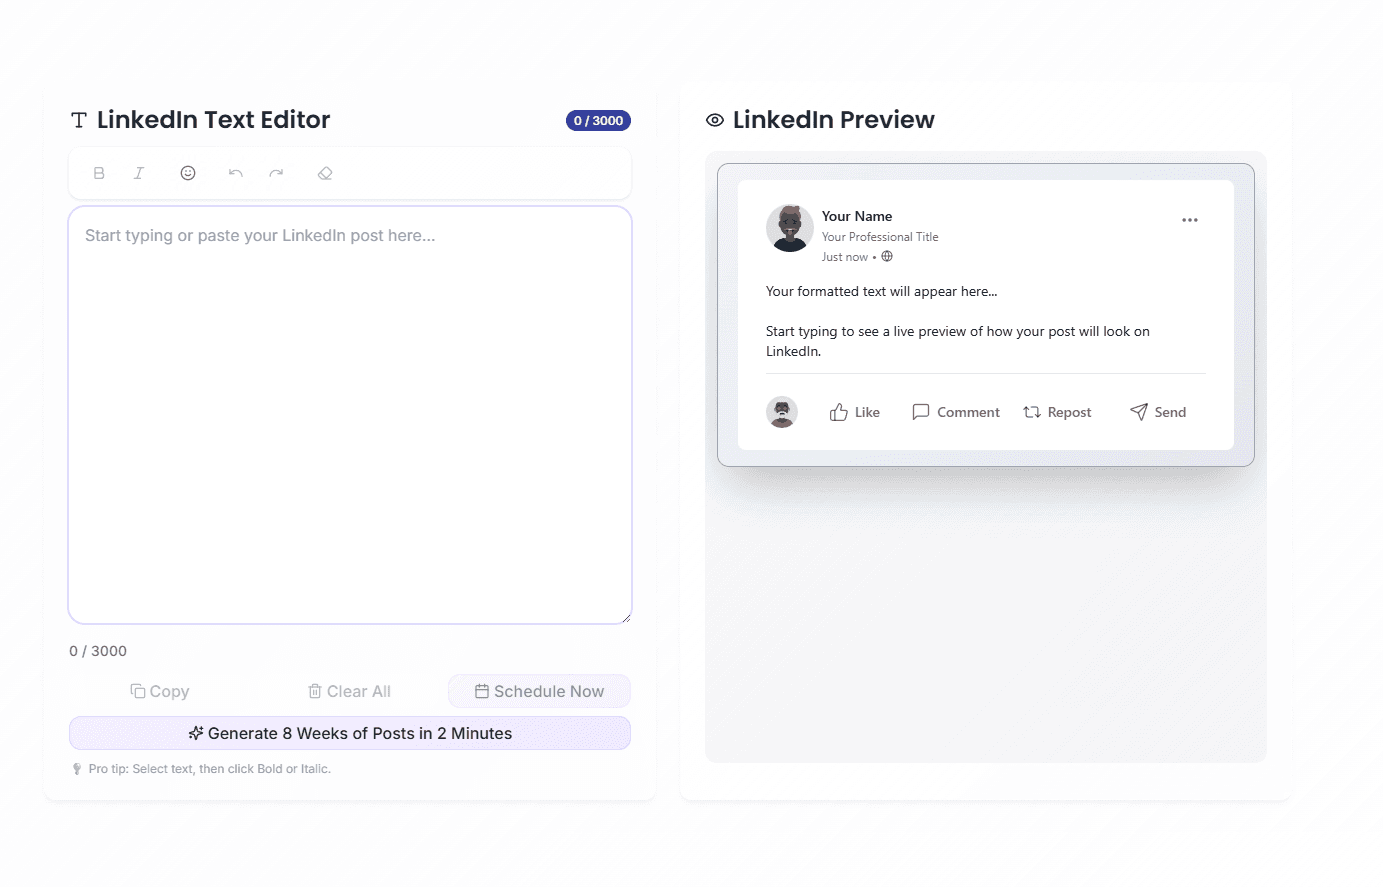The width and height of the screenshot is (1383, 887).
Task: Click the 0 / 3000 character counter badge
Action: (x=598, y=120)
